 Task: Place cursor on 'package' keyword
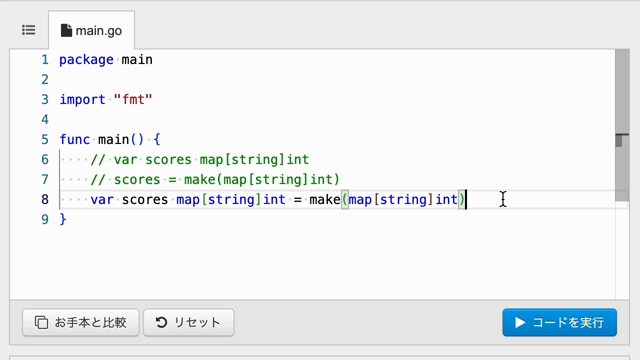87,60
